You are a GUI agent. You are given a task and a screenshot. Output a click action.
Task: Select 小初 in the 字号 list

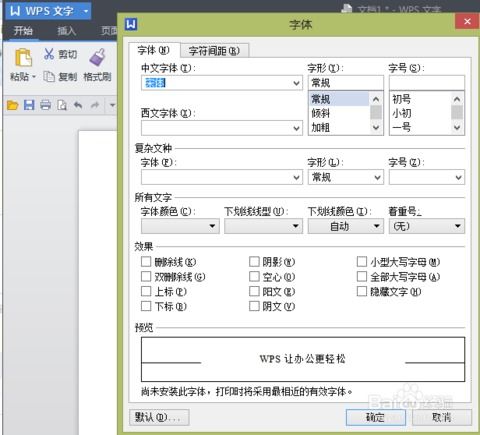pyautogui.click(x=420, y=113)
